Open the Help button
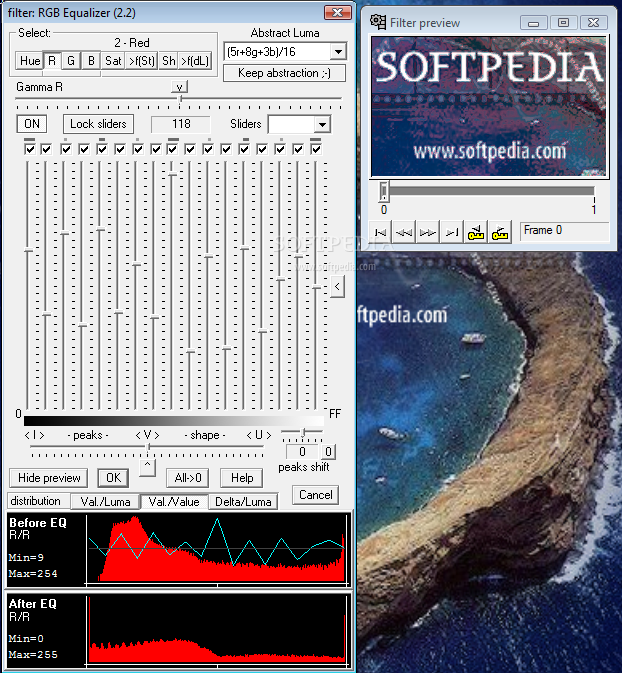622x673 pixels. pyautogui.click(x=242, y=478)
